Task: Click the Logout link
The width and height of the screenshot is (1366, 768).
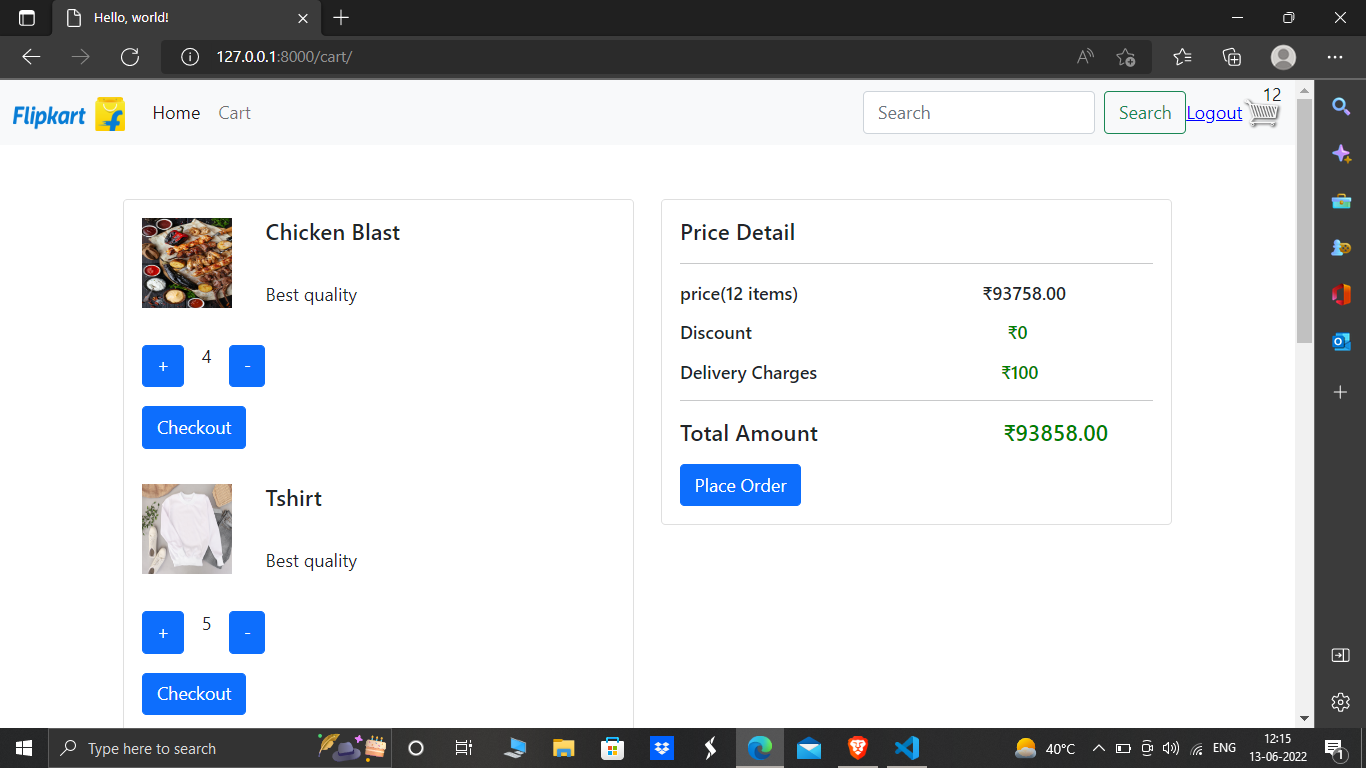Action: pyautogui.click(x=1214, y=113)
